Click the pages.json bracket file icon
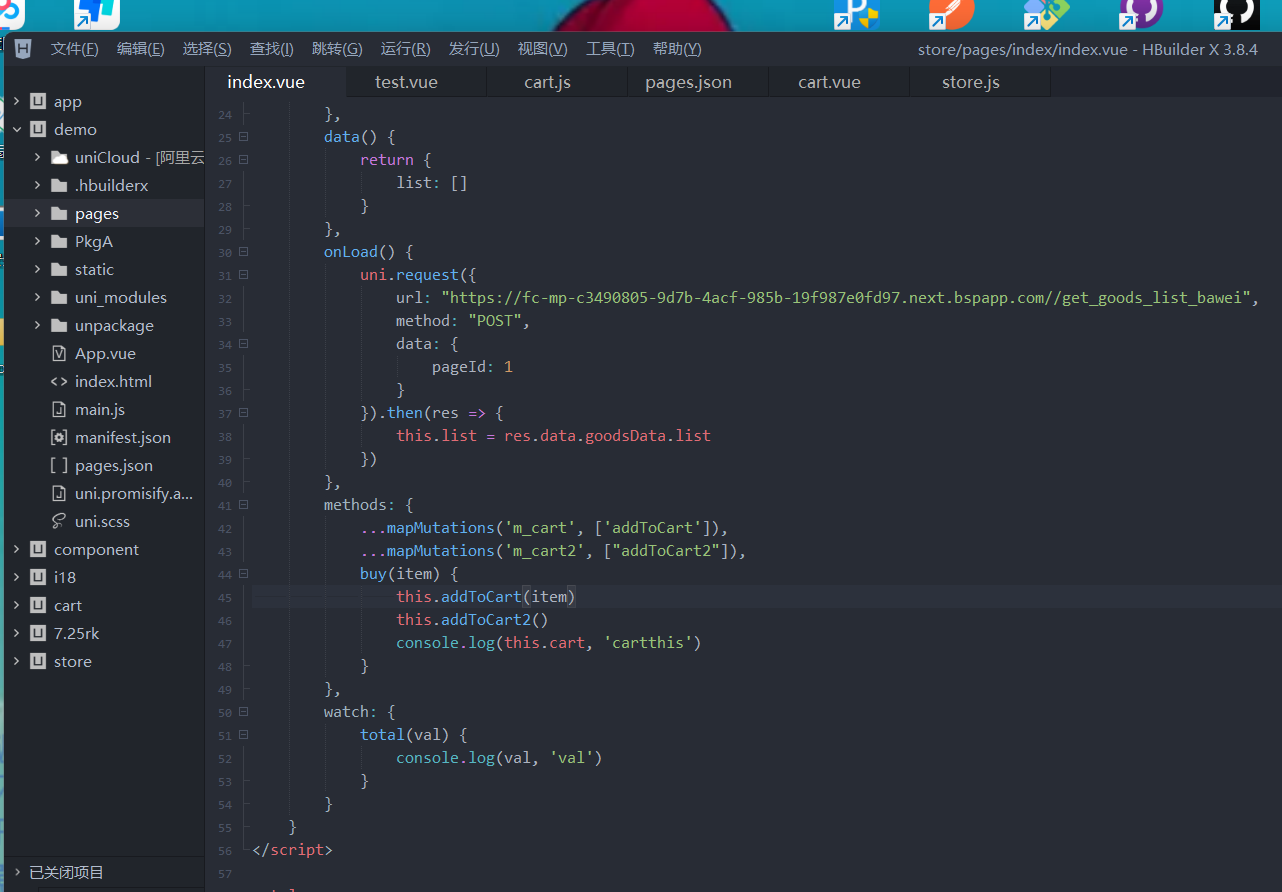The height and width of the screenshot is (892, 1282). [58, 465]
